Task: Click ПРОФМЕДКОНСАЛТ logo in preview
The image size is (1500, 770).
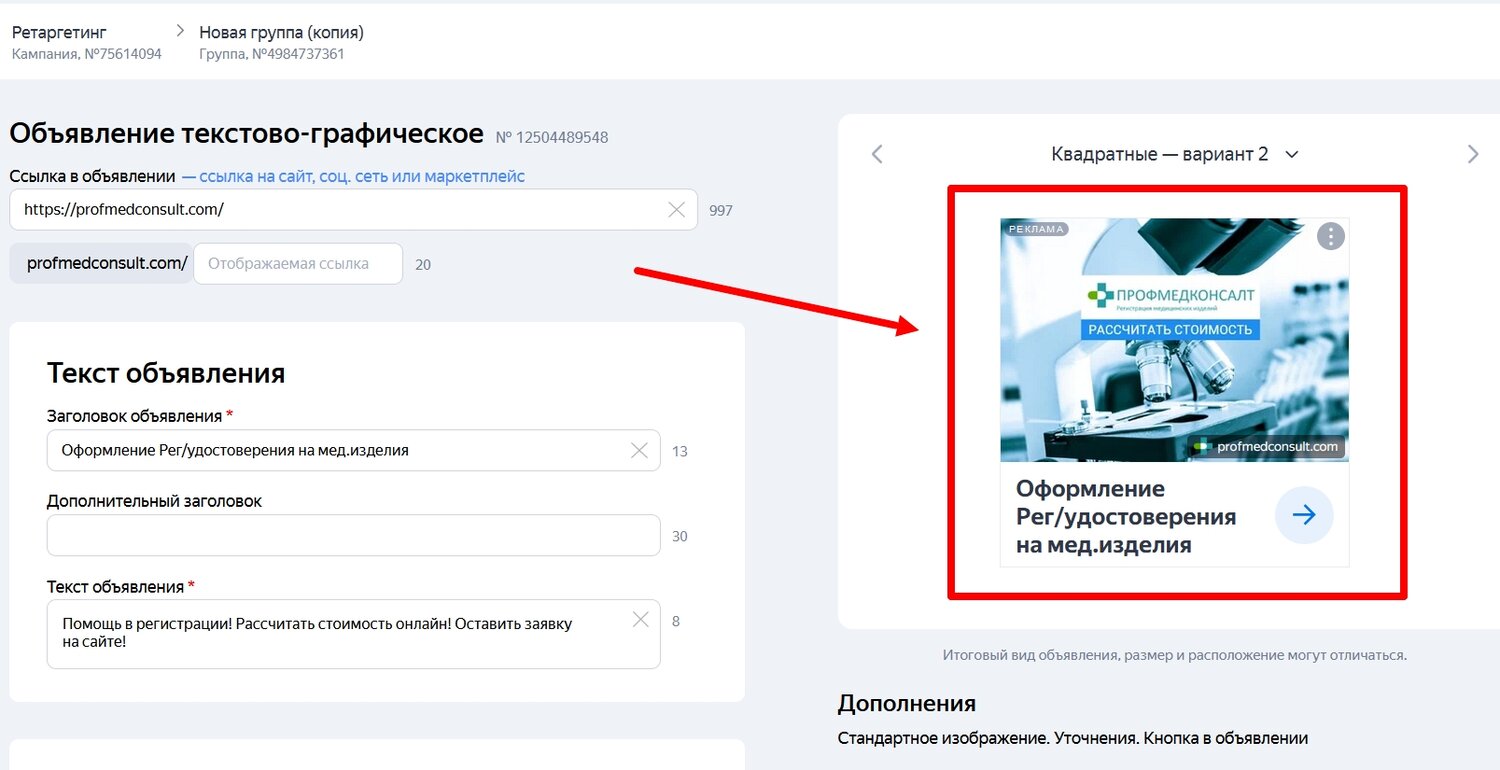Action: point(1170,298)
